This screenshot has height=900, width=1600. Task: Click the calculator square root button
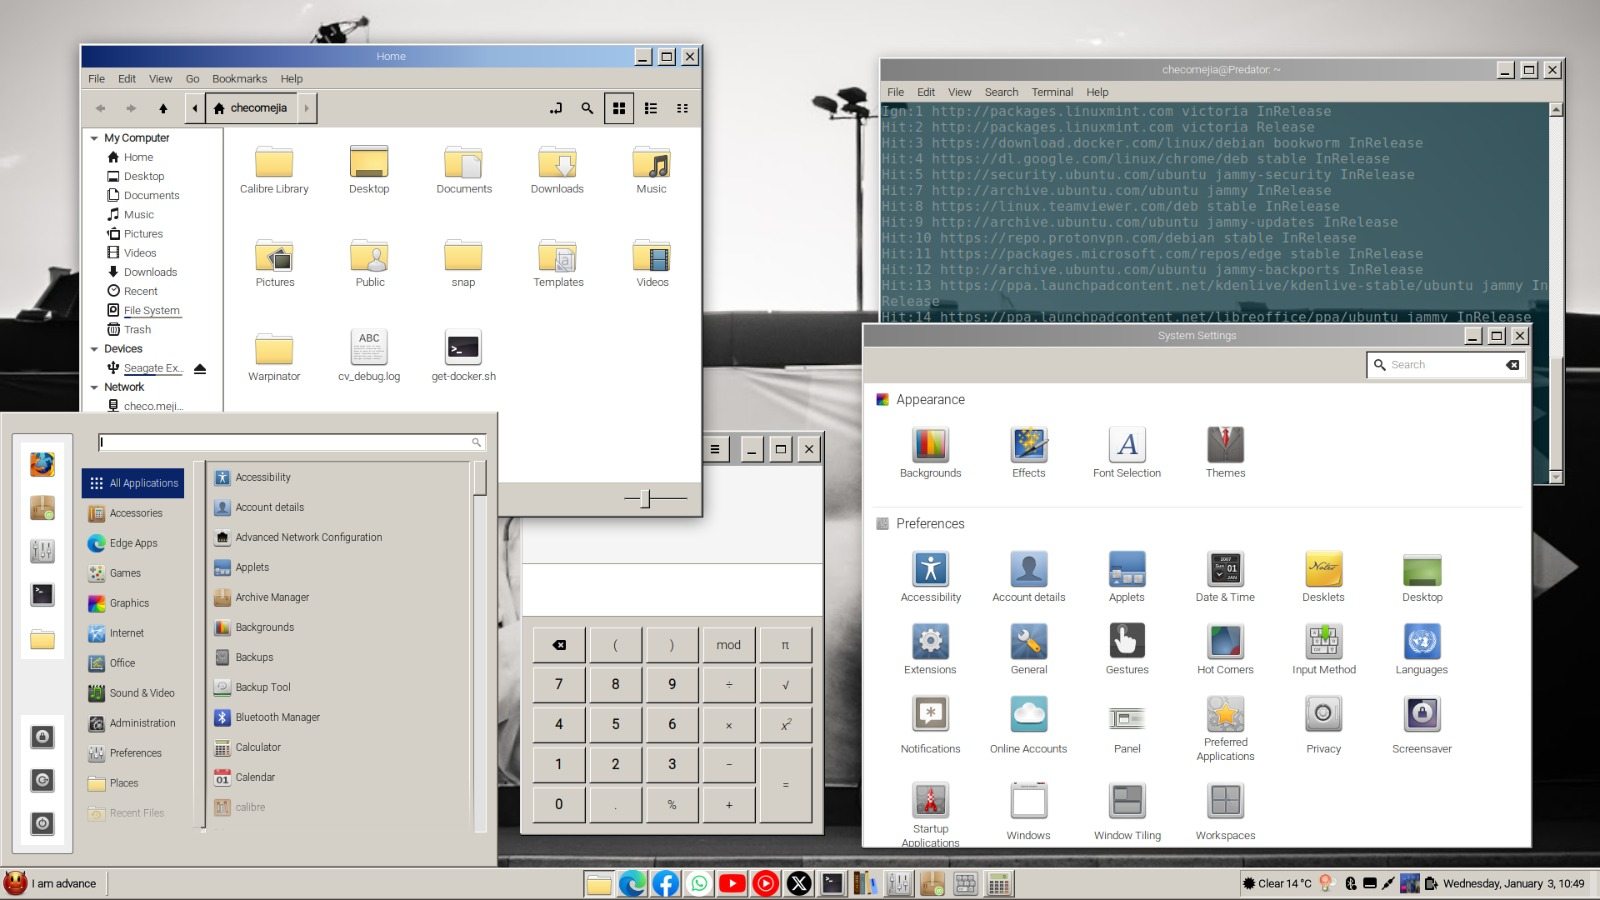(x=785, y=685)
